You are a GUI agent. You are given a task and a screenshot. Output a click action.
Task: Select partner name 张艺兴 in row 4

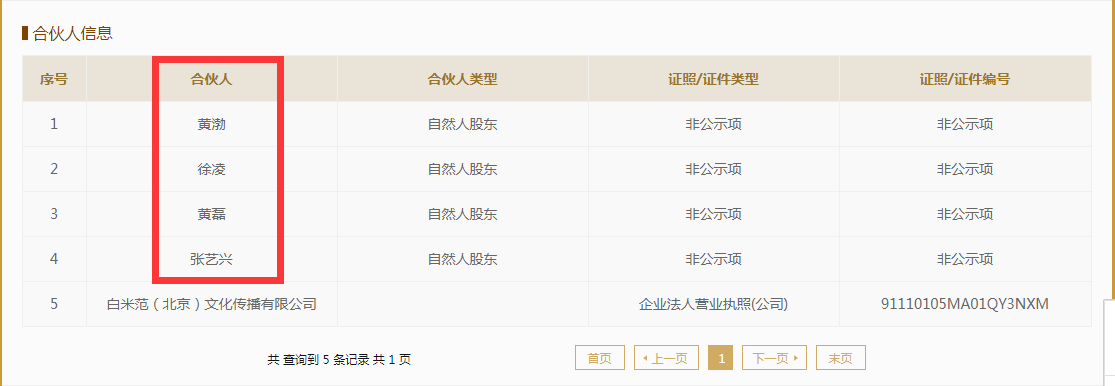212,259
